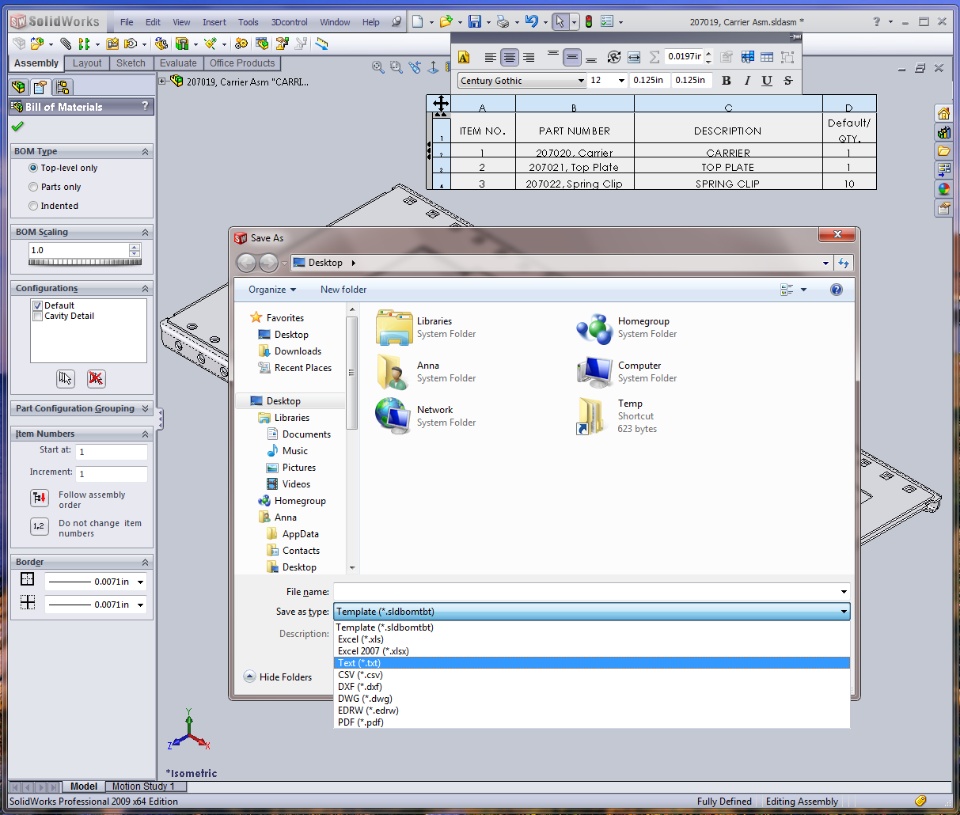
Task: Toggle Strikethrough in table formatting toolbar
Action: (788, 80)
